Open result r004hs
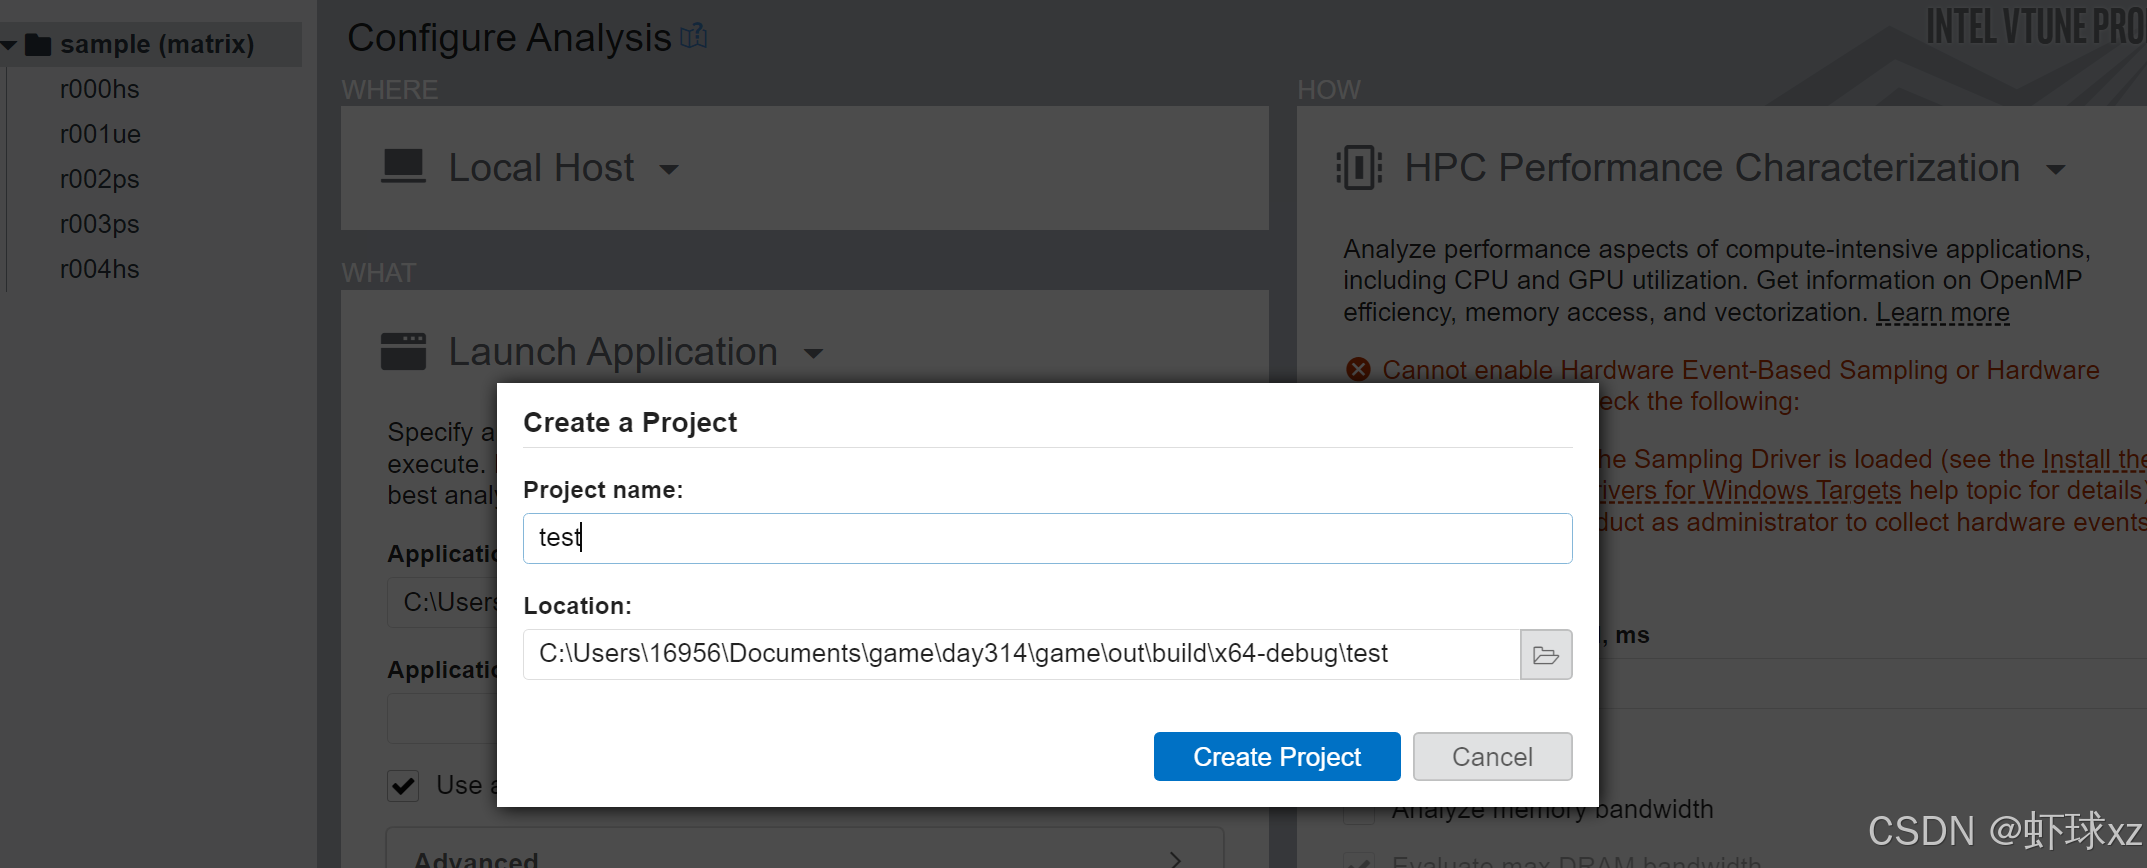Screen dimensions: 2147x868 [x=99, y=269]
